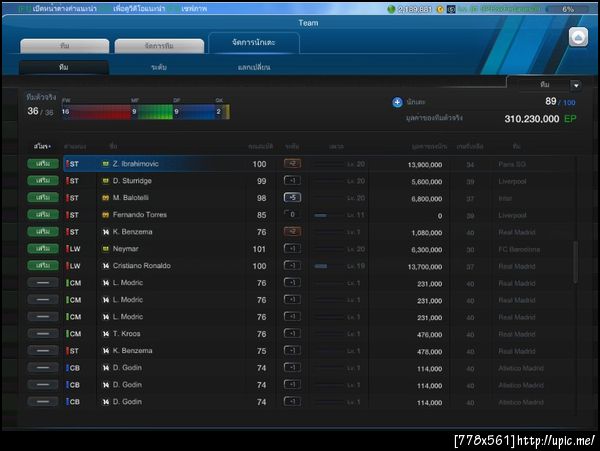Click the +1 upgrade badge in D. Sturridge's row

click(292, 181)
